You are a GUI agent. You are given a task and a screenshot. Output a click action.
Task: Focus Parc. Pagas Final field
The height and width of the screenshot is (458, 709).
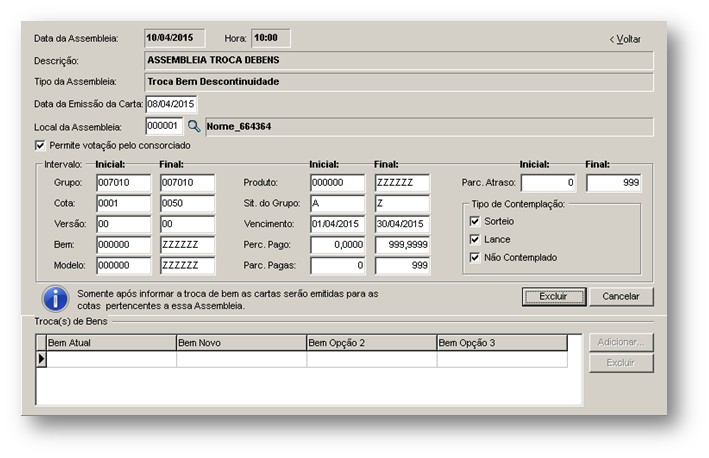[402, 266]
